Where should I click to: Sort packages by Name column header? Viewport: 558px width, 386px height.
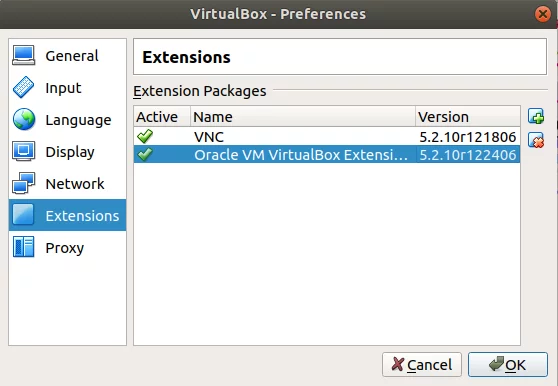(303, 116)
